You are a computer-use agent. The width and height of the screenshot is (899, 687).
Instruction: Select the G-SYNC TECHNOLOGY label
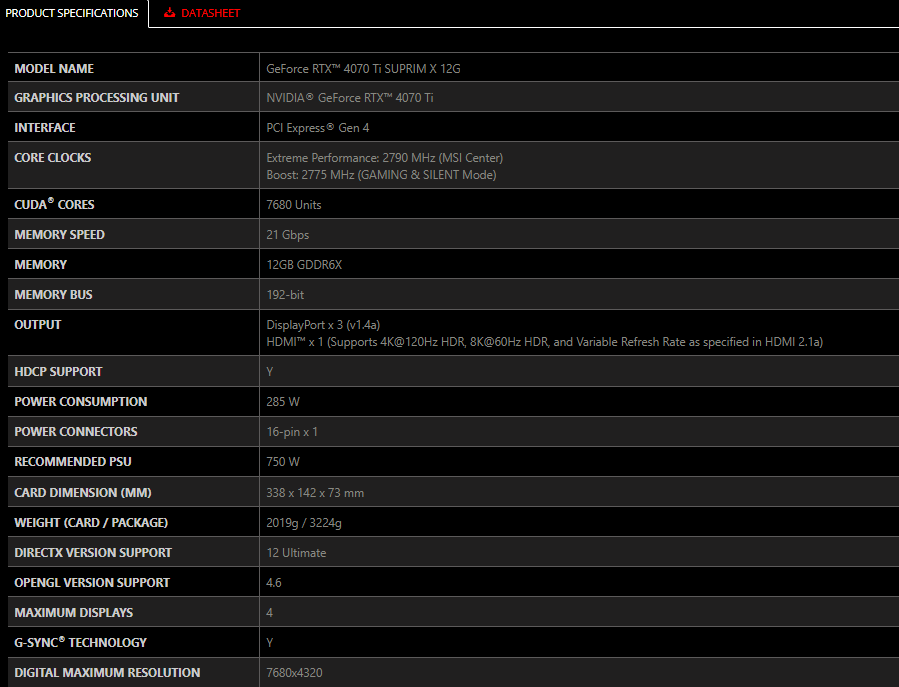point(80,642)
